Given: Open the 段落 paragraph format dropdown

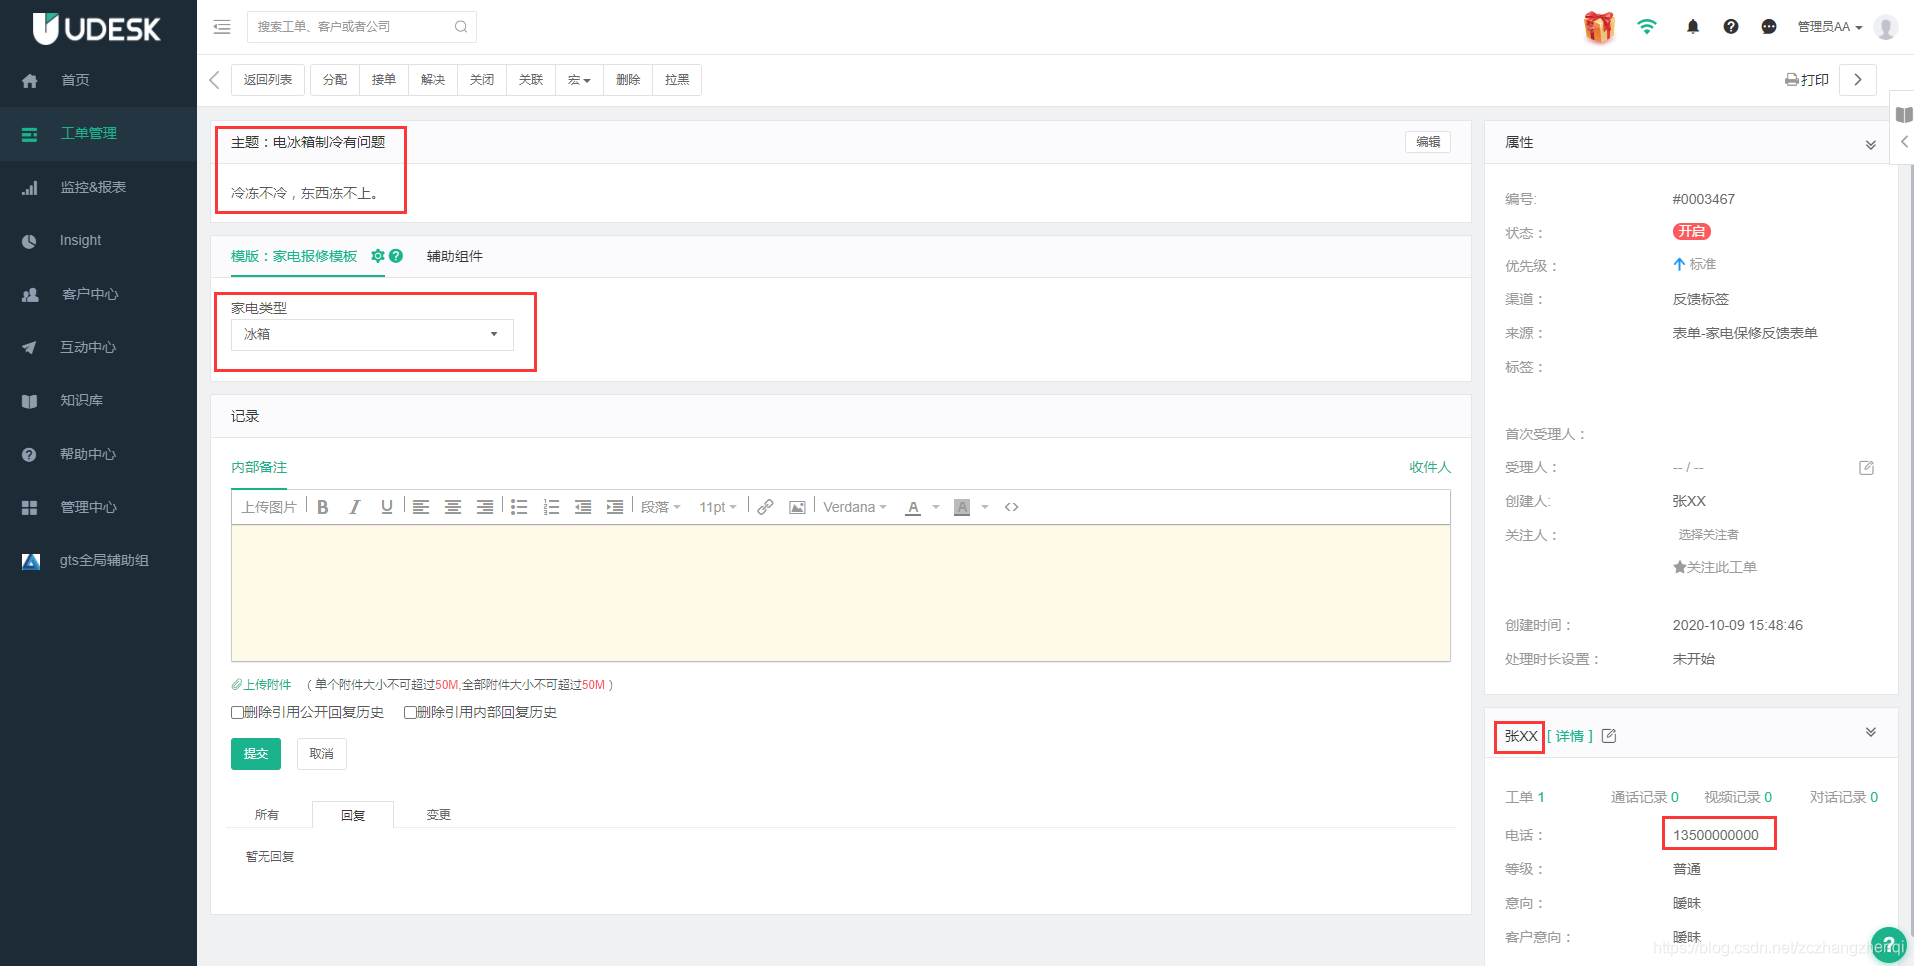Looking at the screenshot, I should click(660, 507).
